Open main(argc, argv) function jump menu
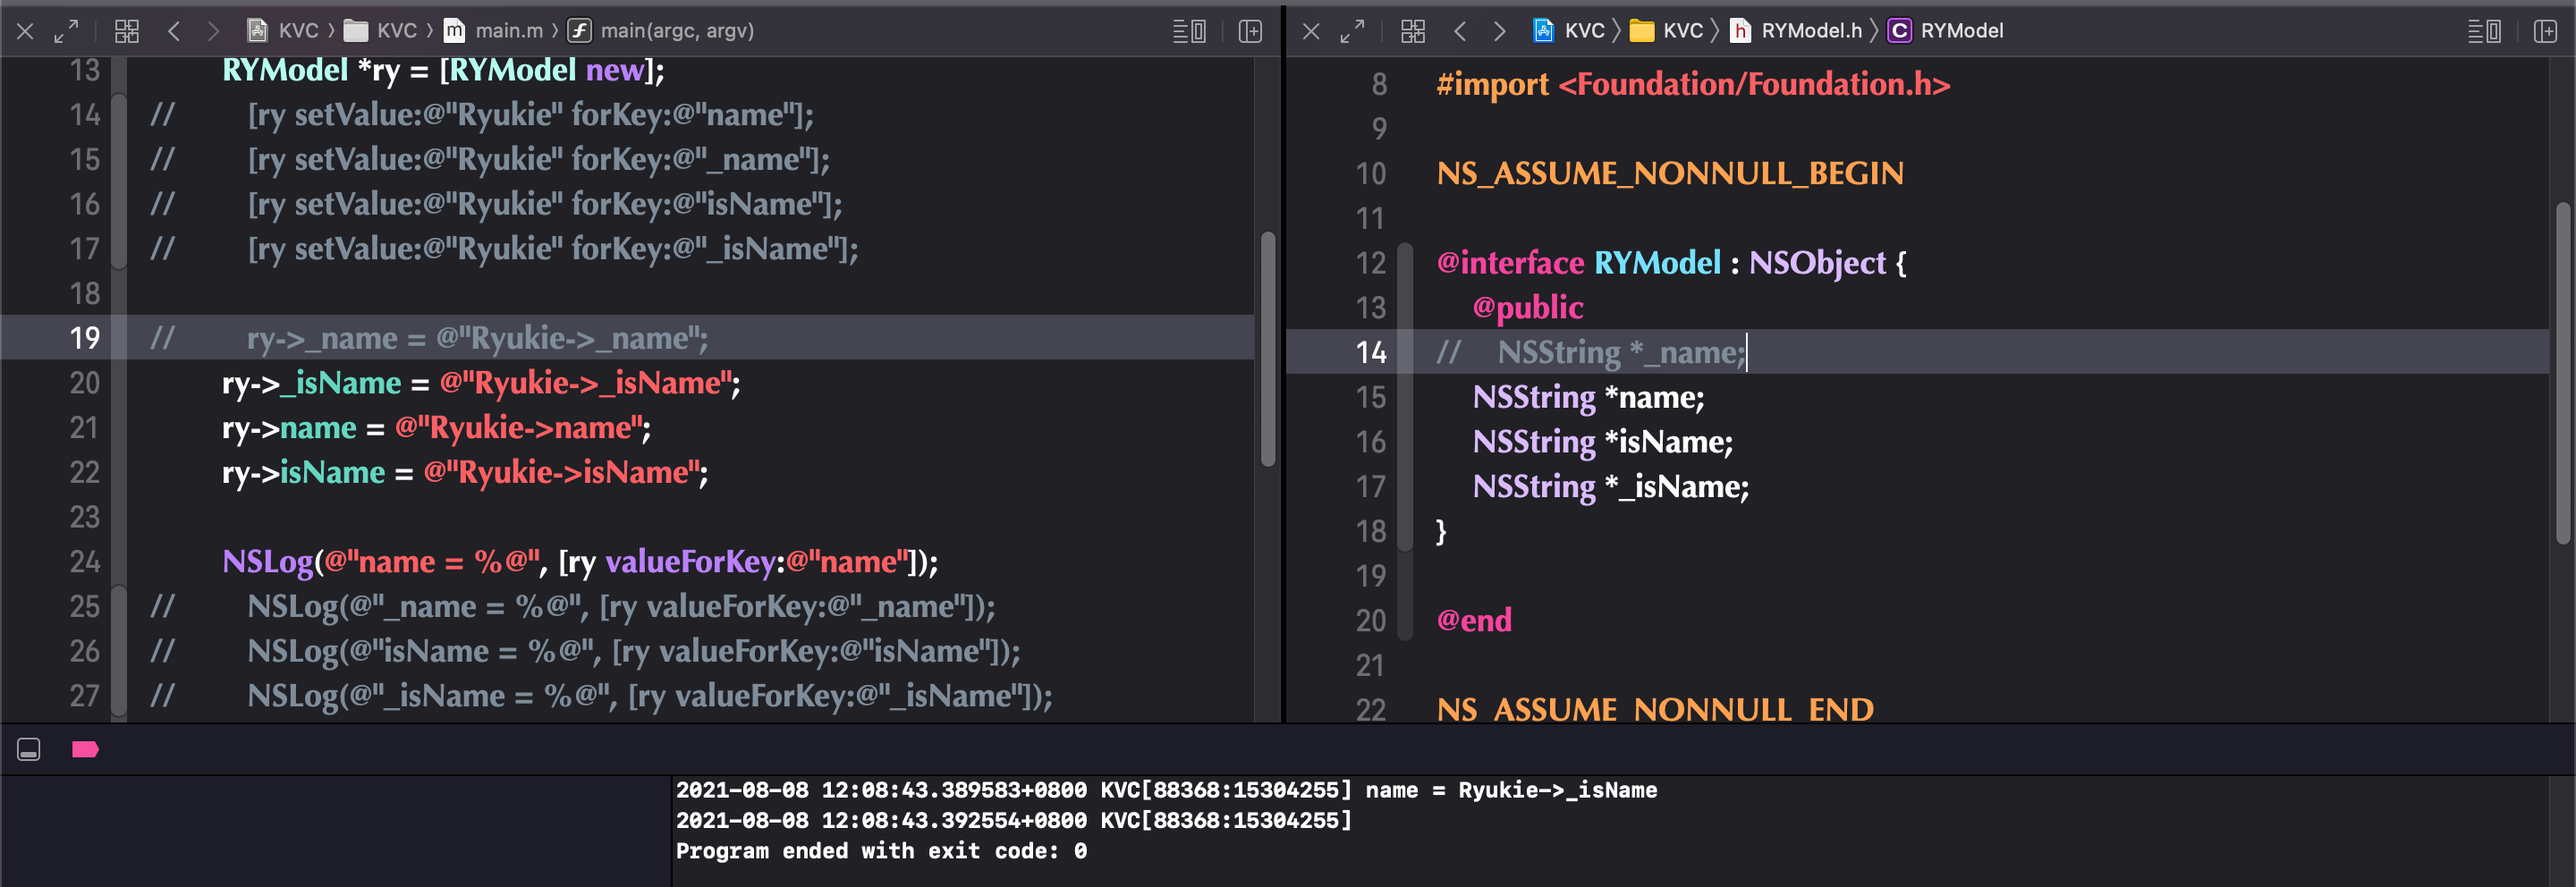 tap(661, 31)
